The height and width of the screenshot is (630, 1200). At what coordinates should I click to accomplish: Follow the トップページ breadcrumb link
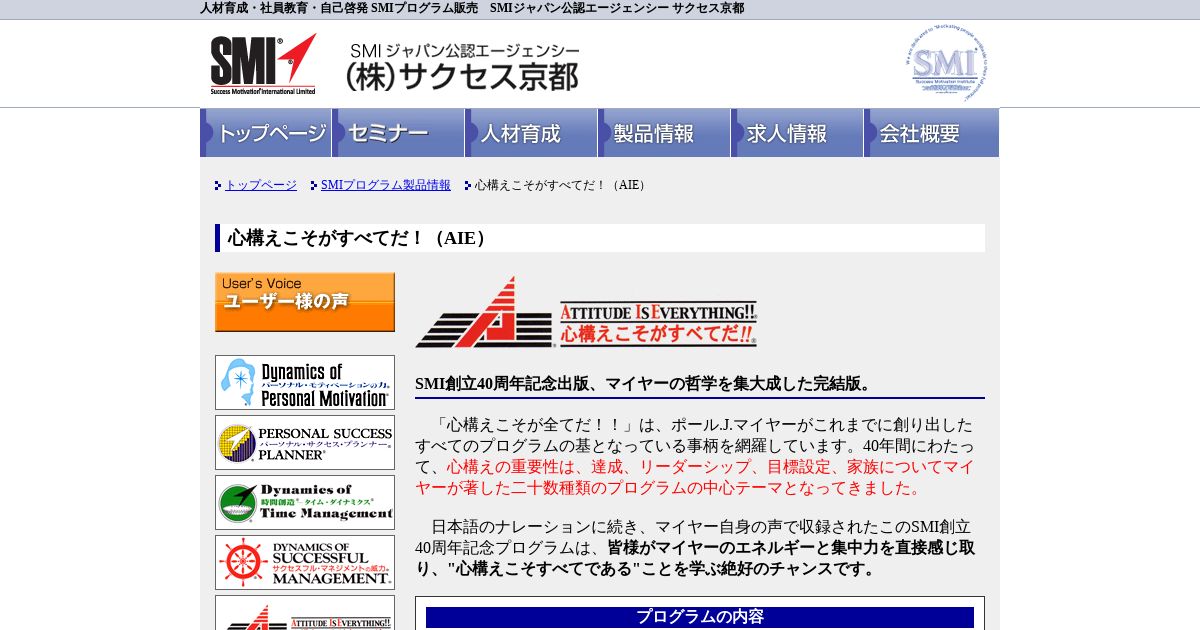(261, 185)
